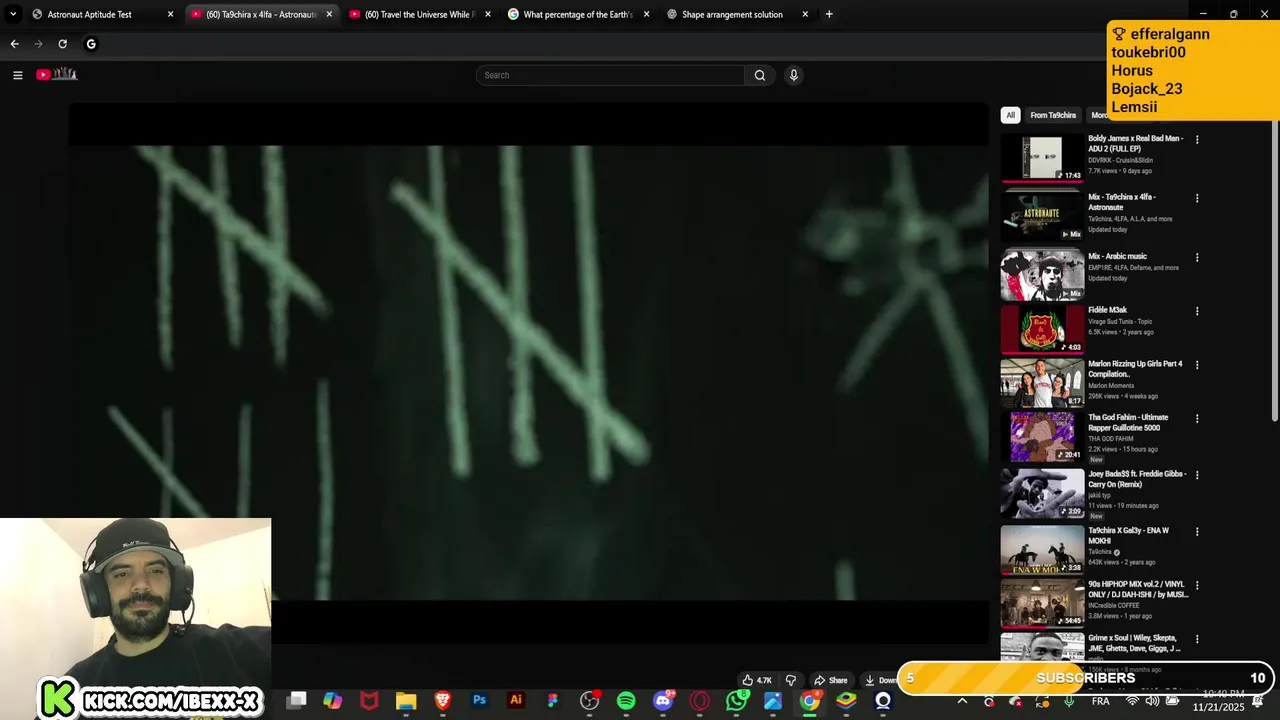Open Astronaute mix thumbnail

tap(1042, 215)
